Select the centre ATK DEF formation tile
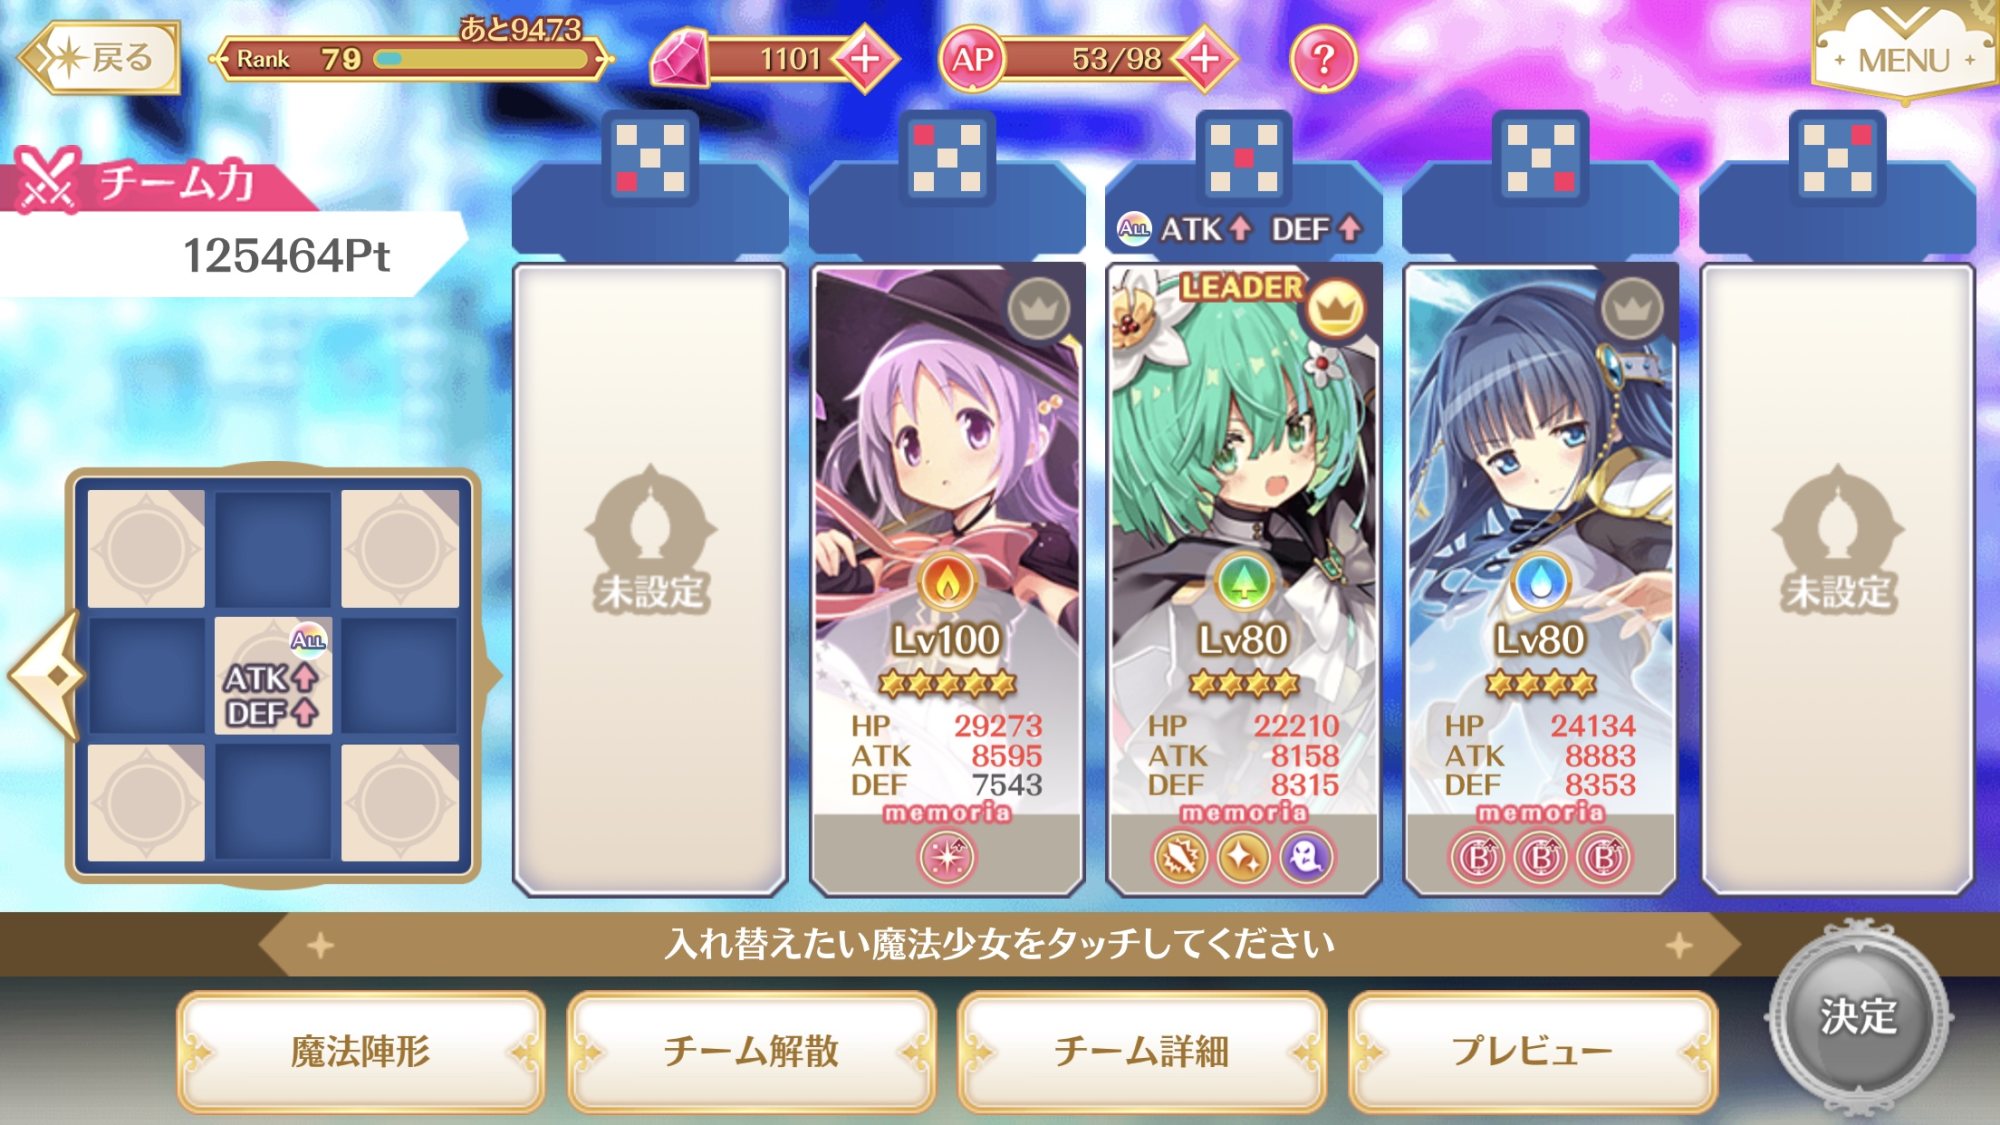Screen dimensions: 2000x1125 pos(273,676)
